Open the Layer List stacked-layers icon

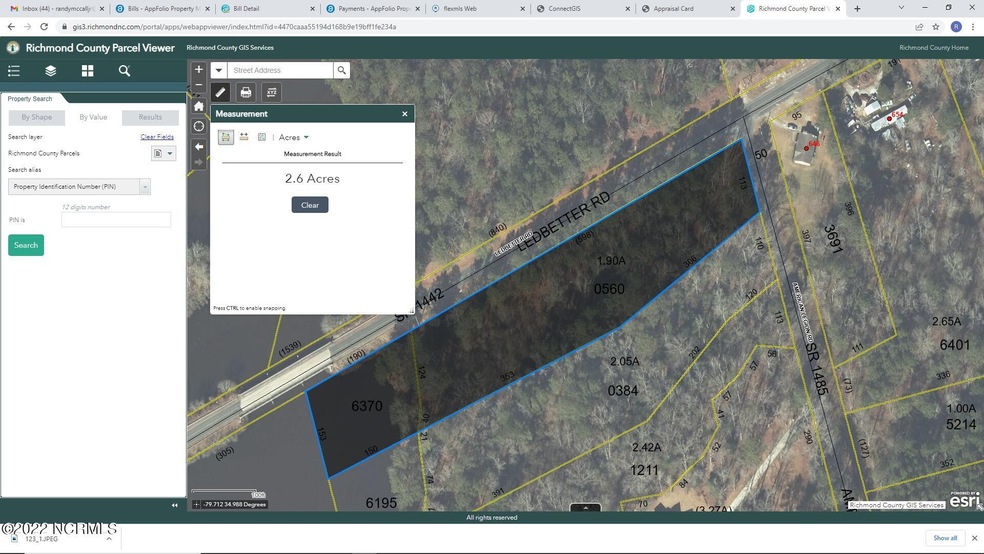(51, 71)
